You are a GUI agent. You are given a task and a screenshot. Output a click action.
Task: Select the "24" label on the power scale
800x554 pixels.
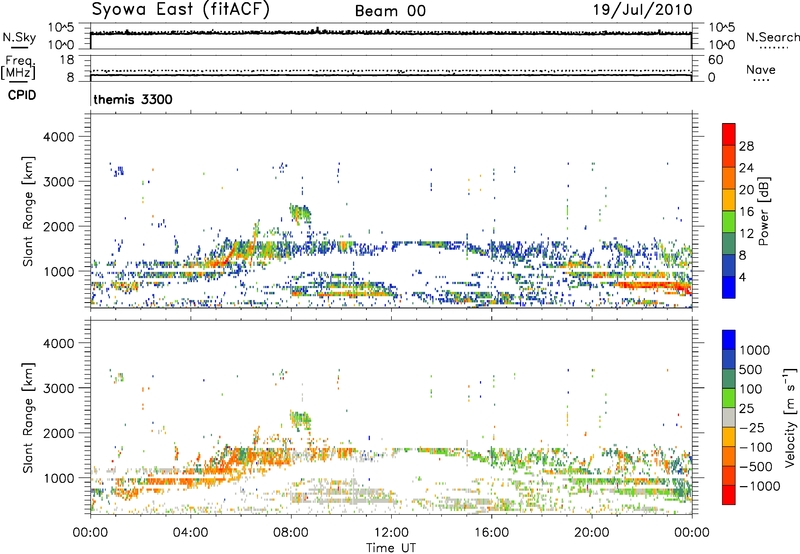click(x=746, y=168)
